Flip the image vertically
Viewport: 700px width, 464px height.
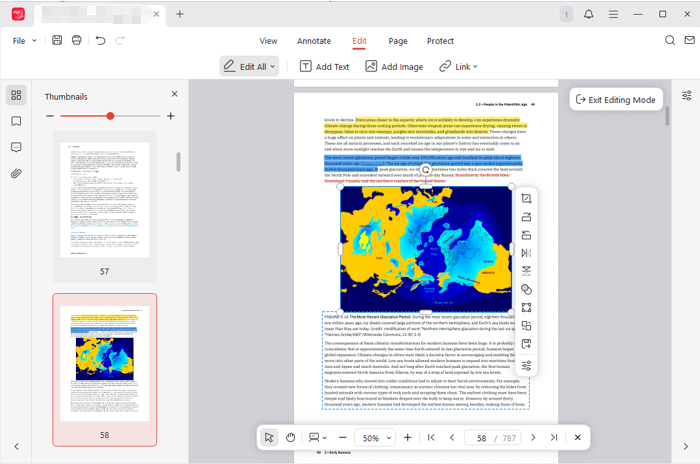click(526, 271)
